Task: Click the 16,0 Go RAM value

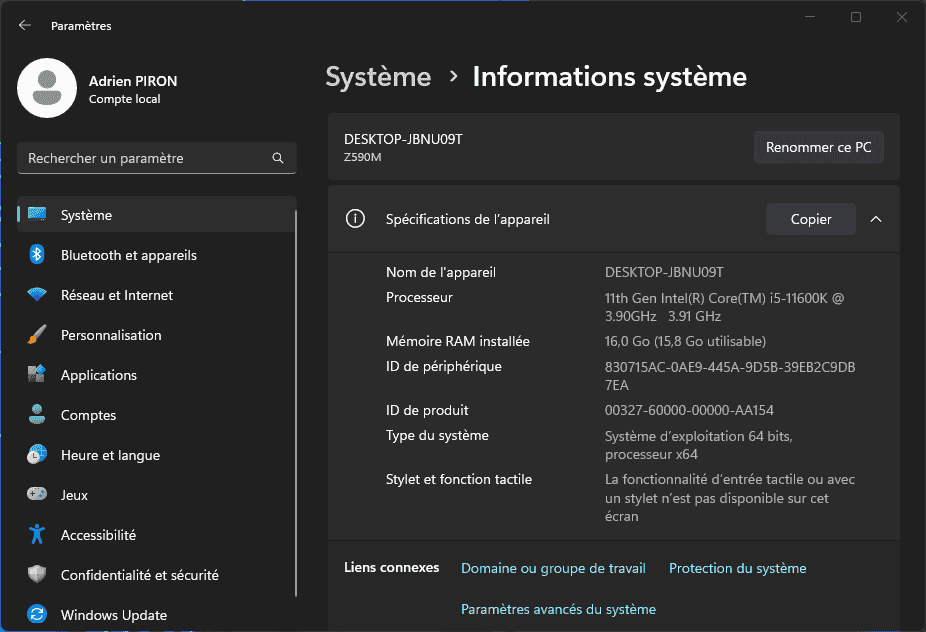Action: tap(685, 341)
